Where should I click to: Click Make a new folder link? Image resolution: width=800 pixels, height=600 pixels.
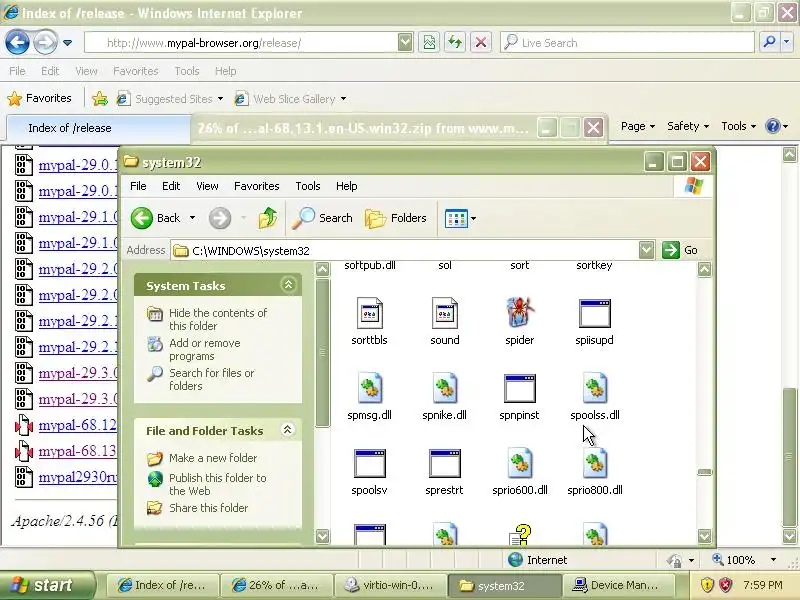coord(213,458)
